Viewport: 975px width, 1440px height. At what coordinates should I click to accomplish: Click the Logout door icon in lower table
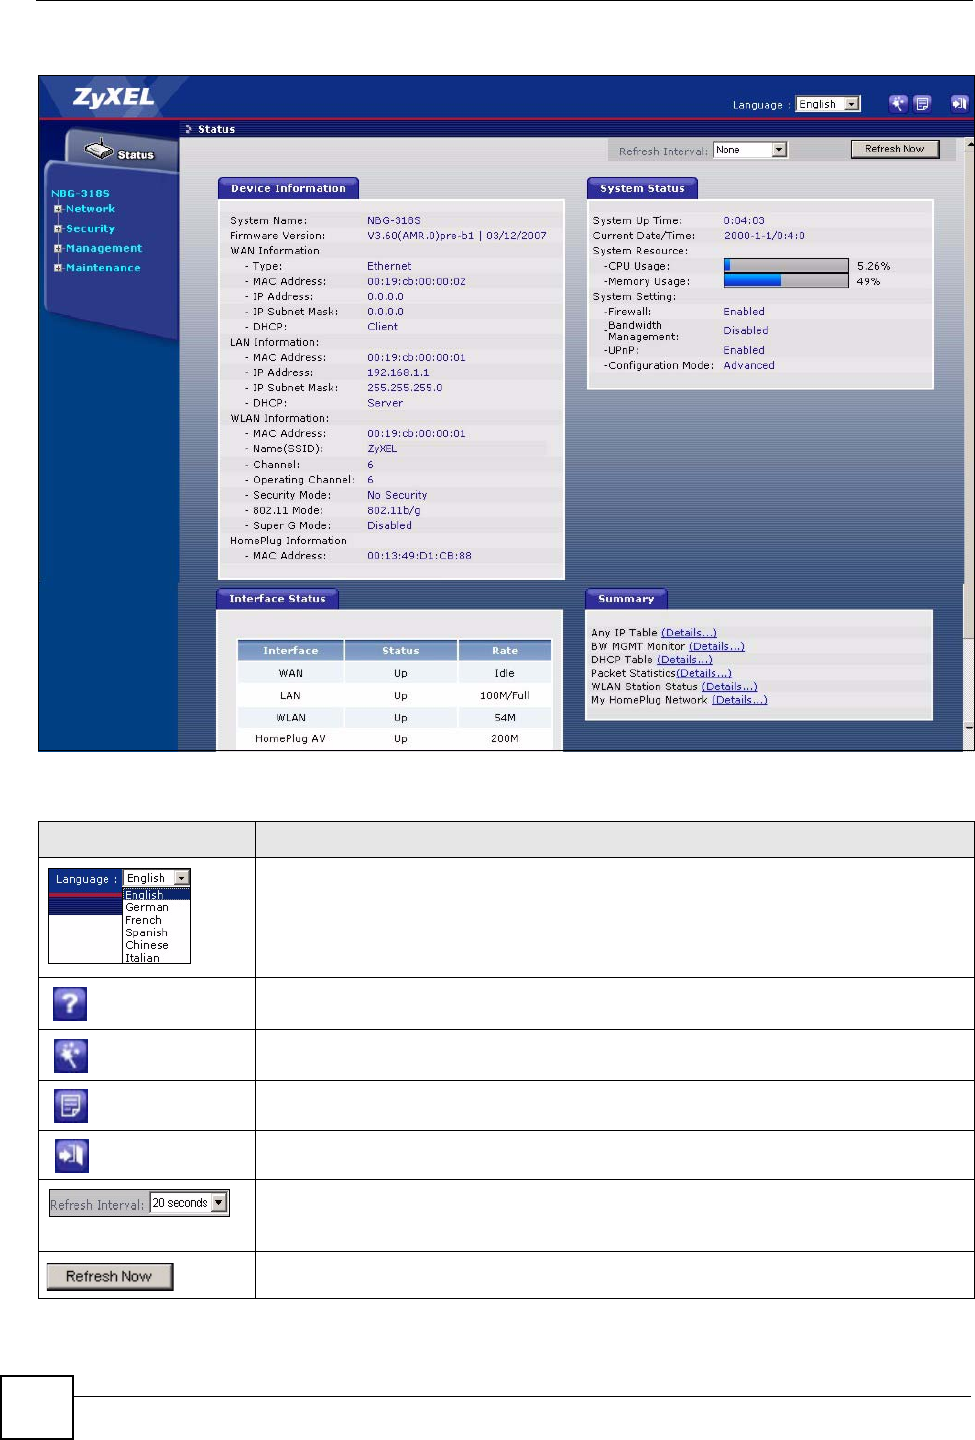coord(71,1155)
